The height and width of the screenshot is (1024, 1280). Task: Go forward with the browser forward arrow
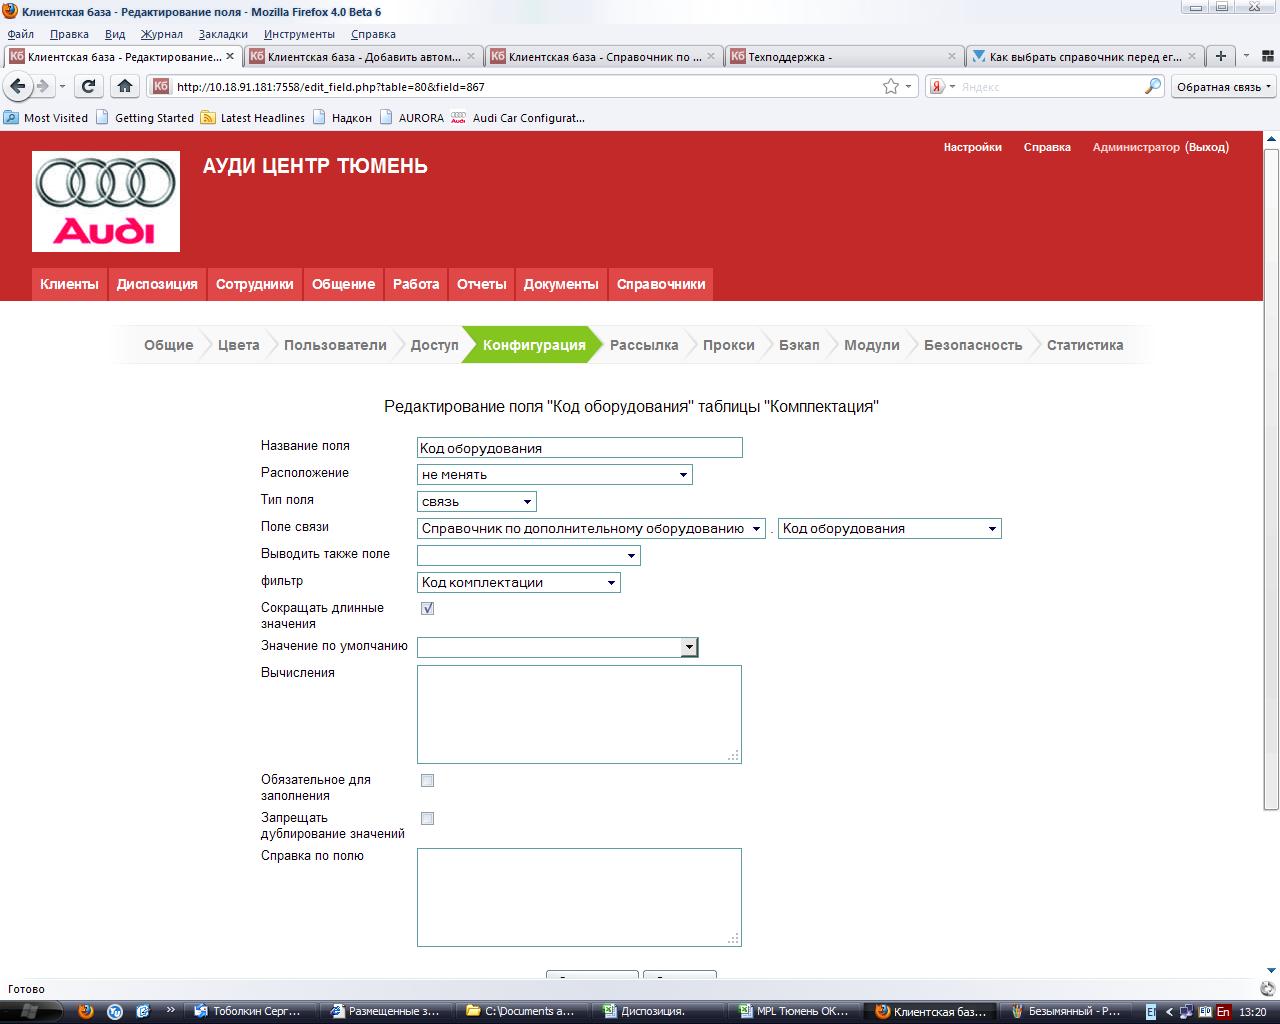(43, 86)
